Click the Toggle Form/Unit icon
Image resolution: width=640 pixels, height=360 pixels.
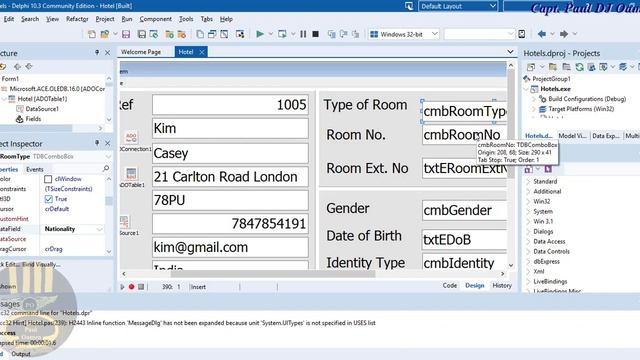(224, 34)
